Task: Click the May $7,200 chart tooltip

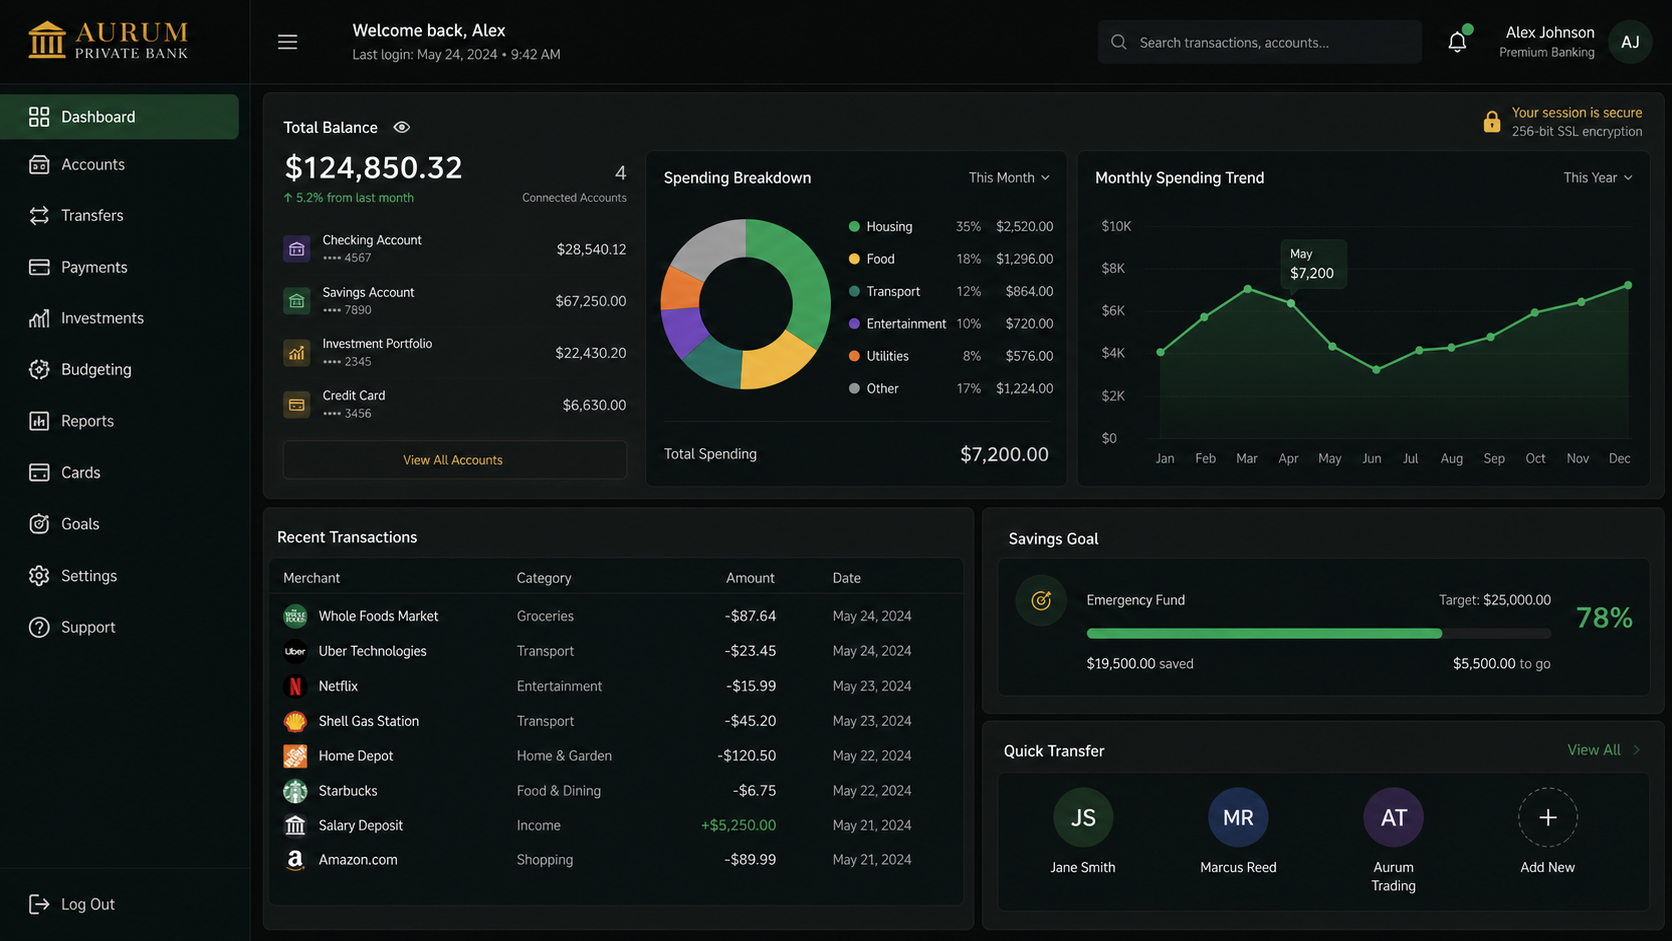Action: point(1314,264)
